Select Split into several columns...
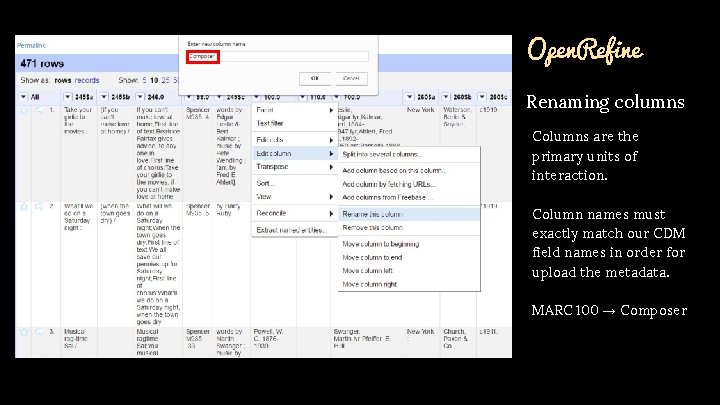The width and height of the screenshot is (720, 405). point(409,154)
